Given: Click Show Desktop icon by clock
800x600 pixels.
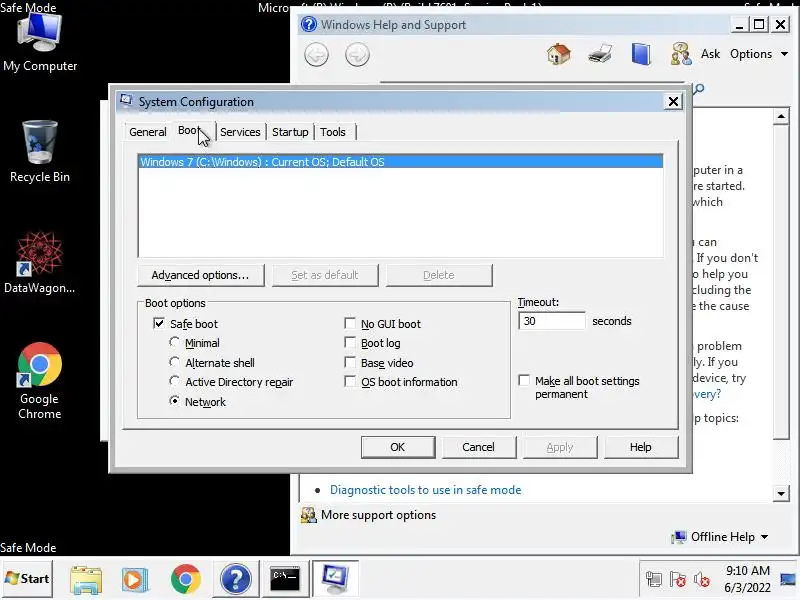Looking at the screenshot, I should (789, 580).
